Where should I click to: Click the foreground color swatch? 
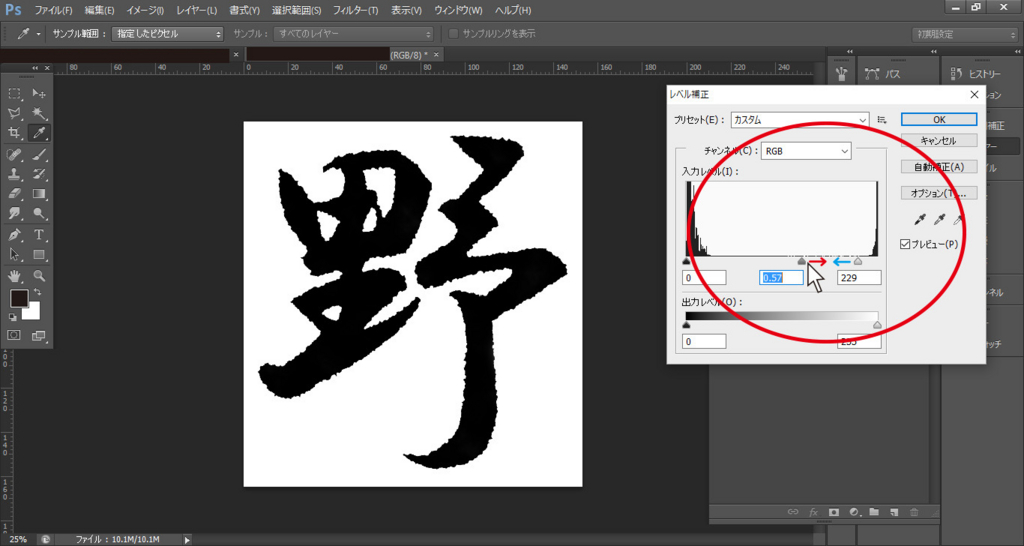pyautogui.click(x=19, y=298)
